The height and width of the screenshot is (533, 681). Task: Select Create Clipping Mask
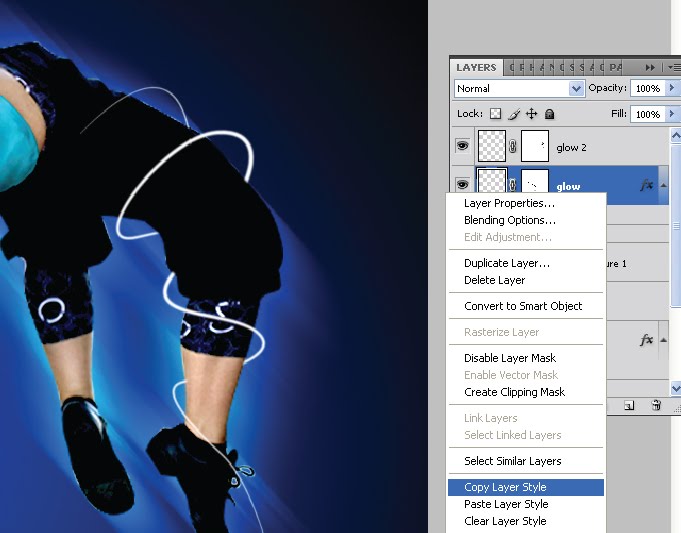tap(526, 392)
